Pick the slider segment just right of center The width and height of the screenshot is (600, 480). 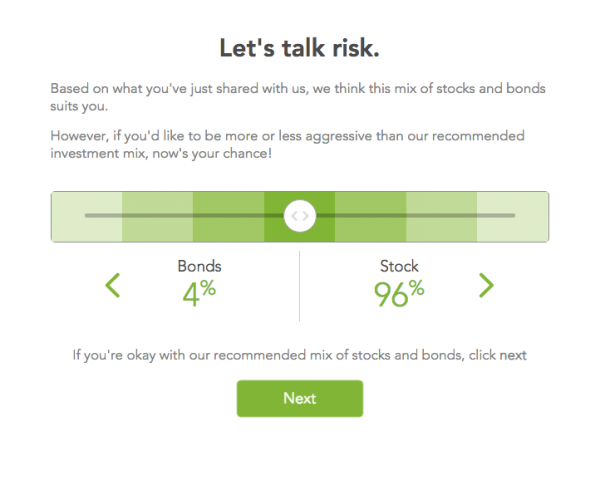[370, 232]
